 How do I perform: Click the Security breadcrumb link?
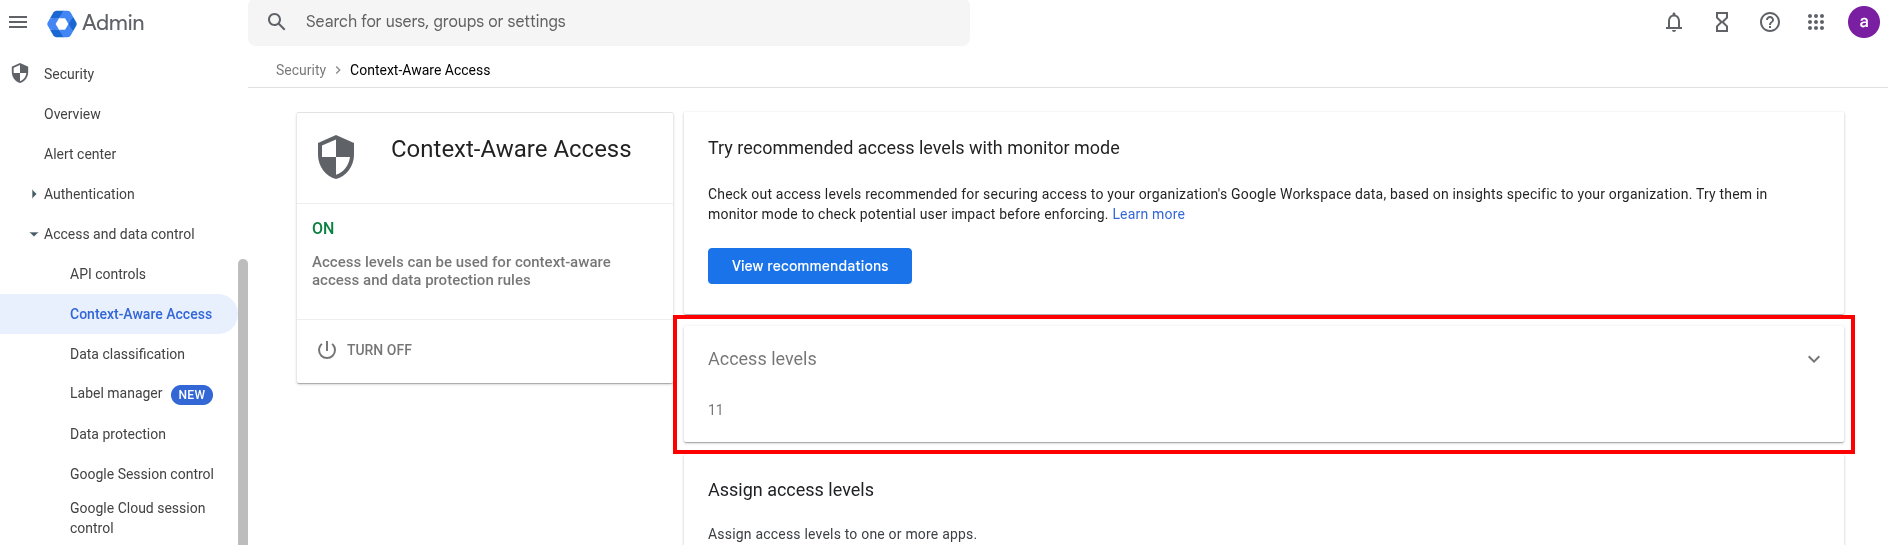click(301, 70)
